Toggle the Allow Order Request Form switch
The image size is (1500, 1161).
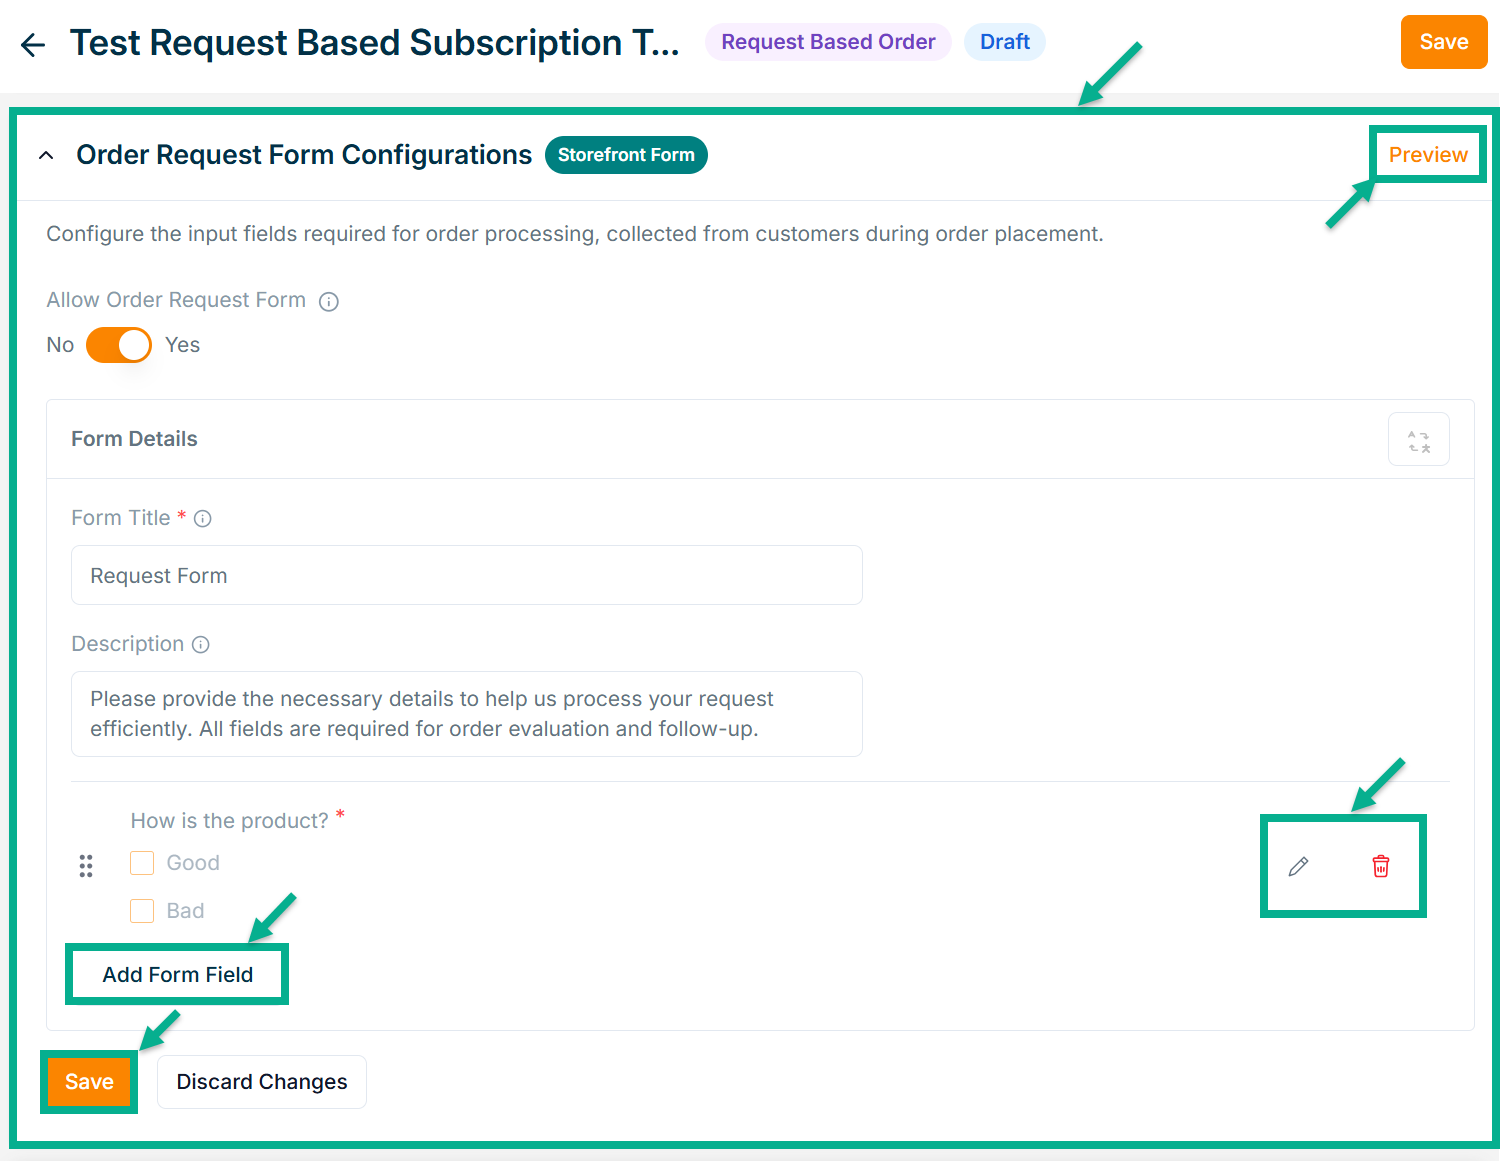click(x=119, y=346)
